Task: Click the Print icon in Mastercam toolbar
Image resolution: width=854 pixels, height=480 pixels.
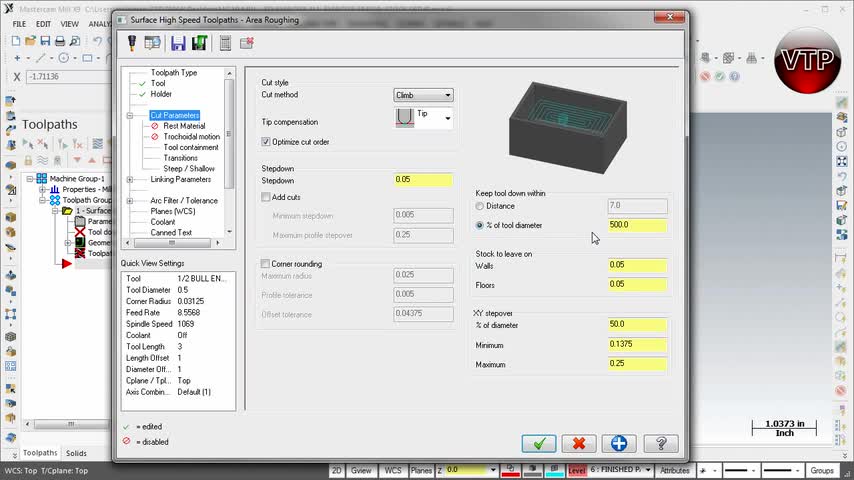Action: point(60,41)
